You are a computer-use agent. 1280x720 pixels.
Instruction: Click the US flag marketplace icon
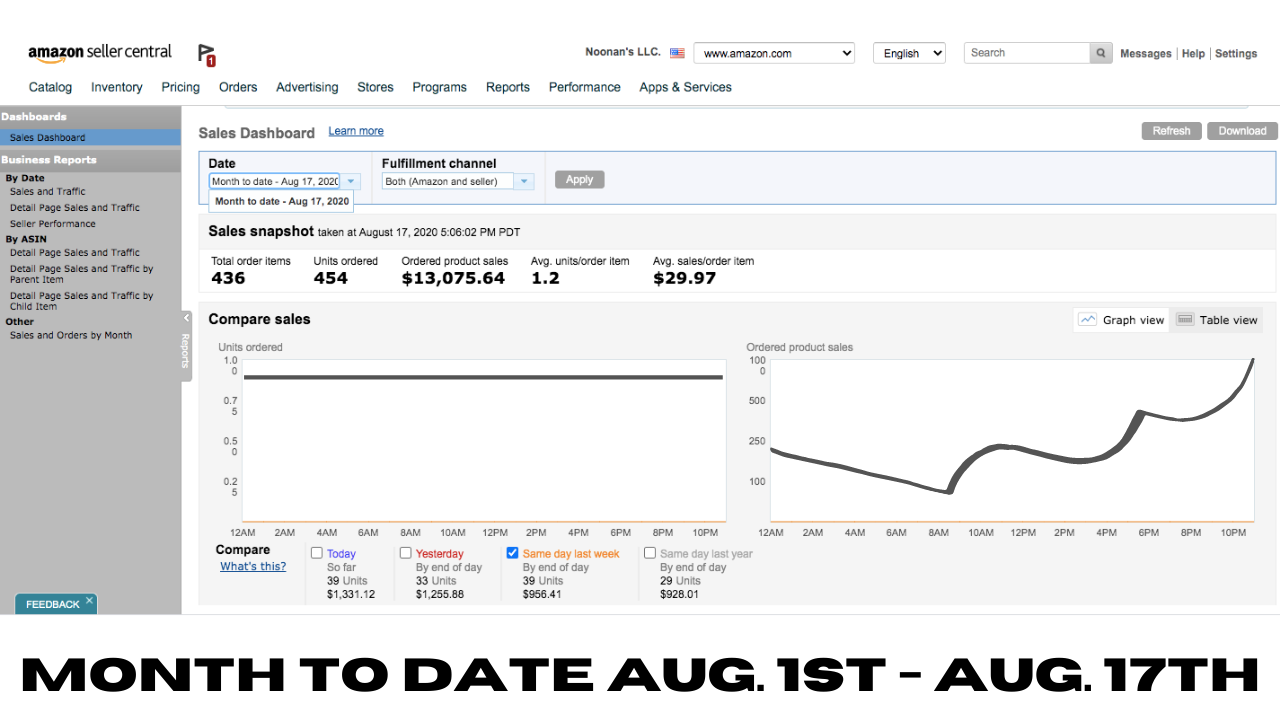(x=677, y=53)
